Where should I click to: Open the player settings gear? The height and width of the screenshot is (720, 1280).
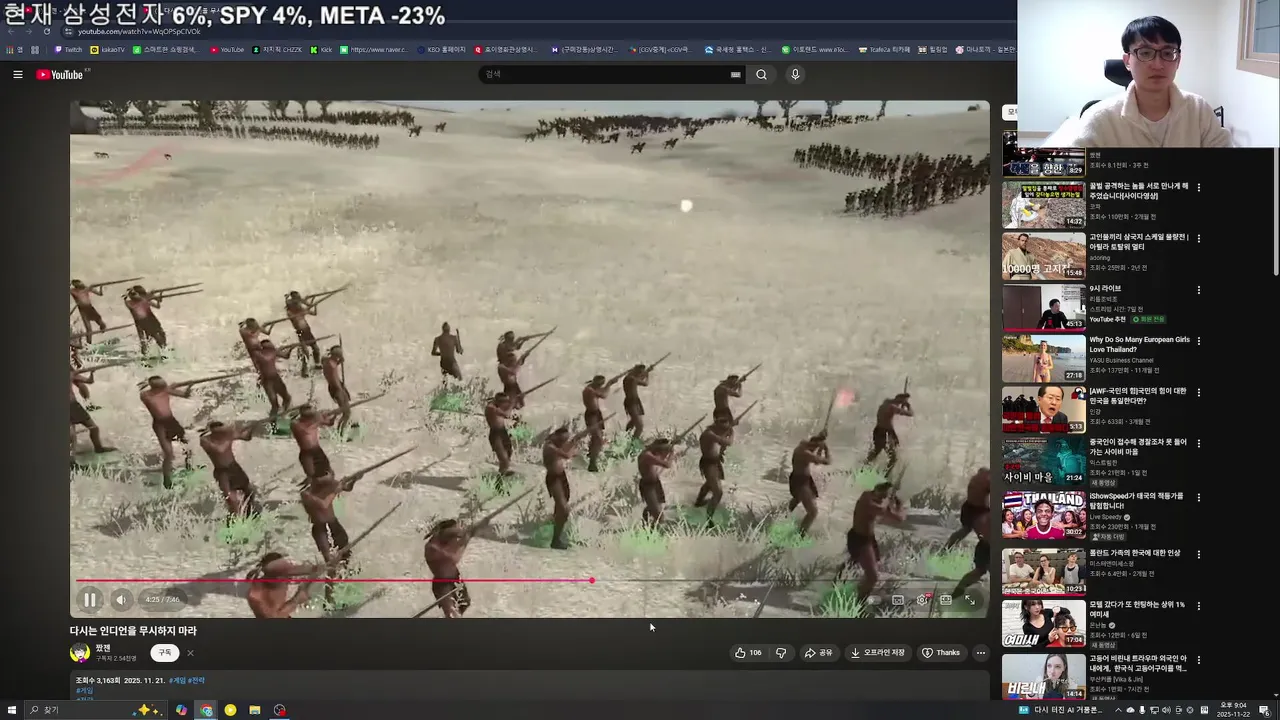922,600
